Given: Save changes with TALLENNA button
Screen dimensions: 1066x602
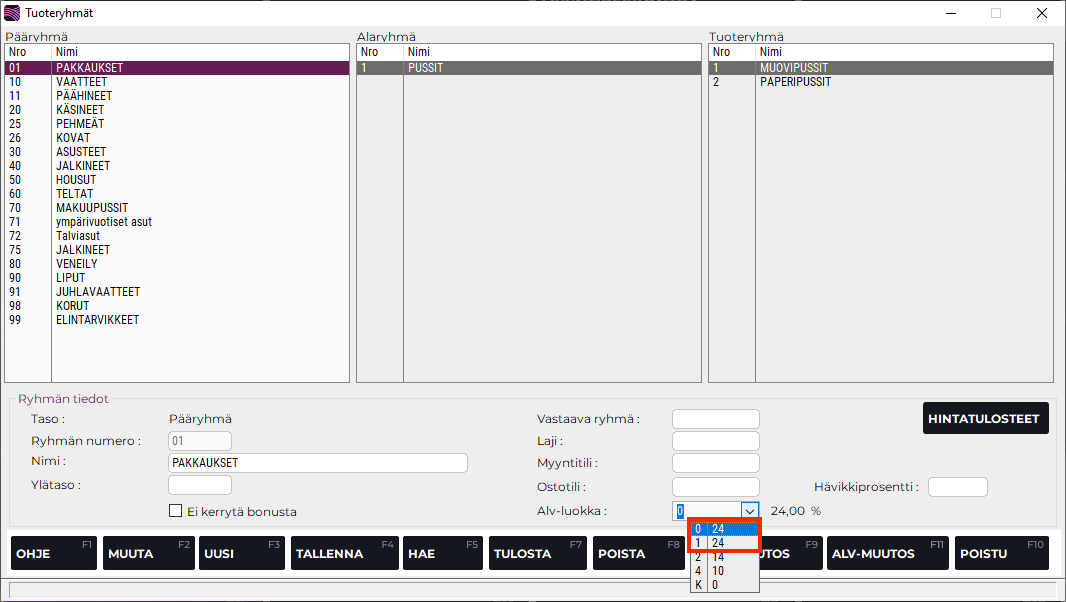Looking at the screenshot, I should [344, 553].
